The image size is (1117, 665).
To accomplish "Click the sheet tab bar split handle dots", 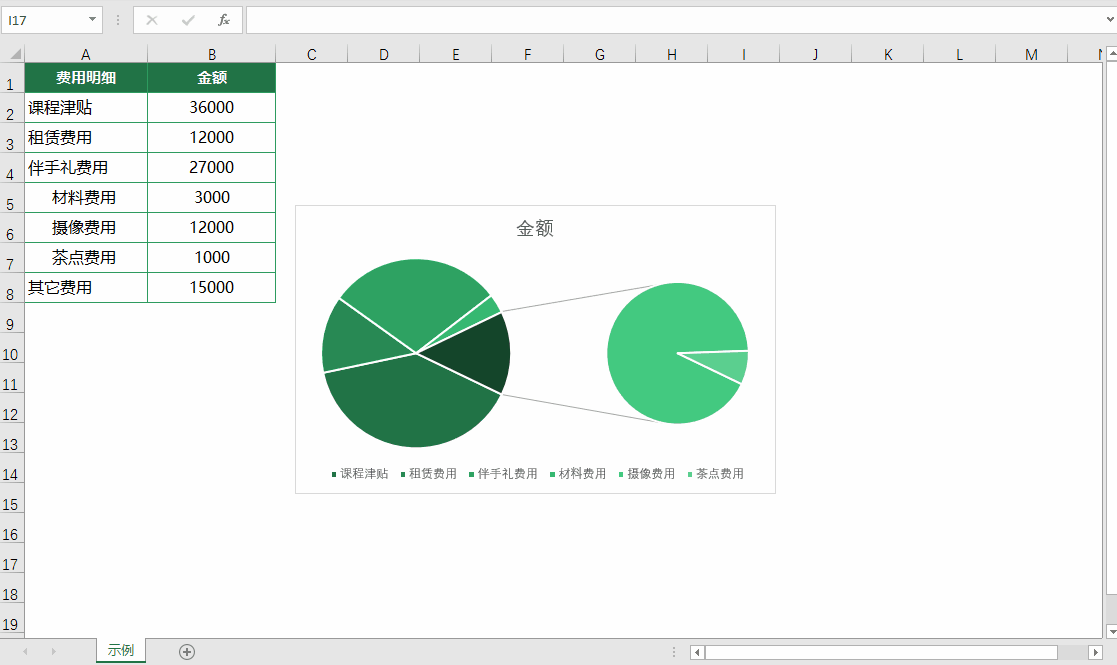I will coord(674,651).
